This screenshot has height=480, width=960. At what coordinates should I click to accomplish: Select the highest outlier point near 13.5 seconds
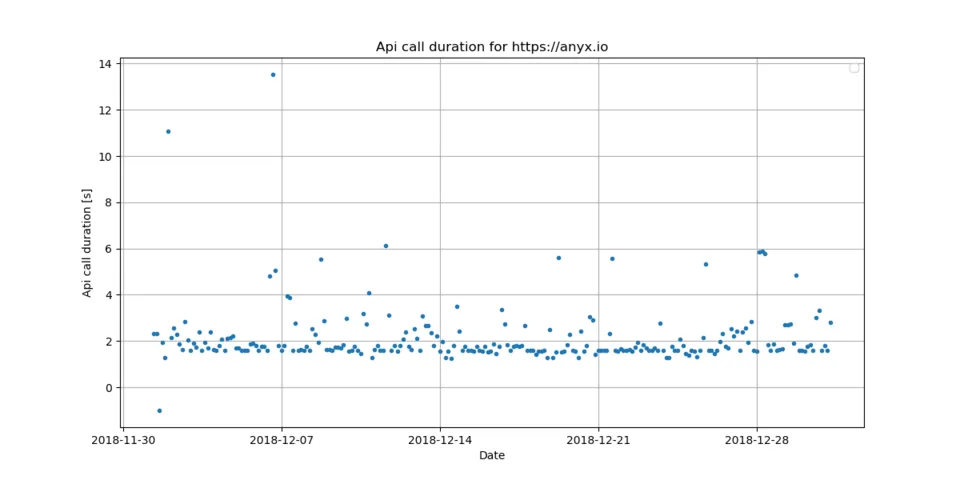273,75
